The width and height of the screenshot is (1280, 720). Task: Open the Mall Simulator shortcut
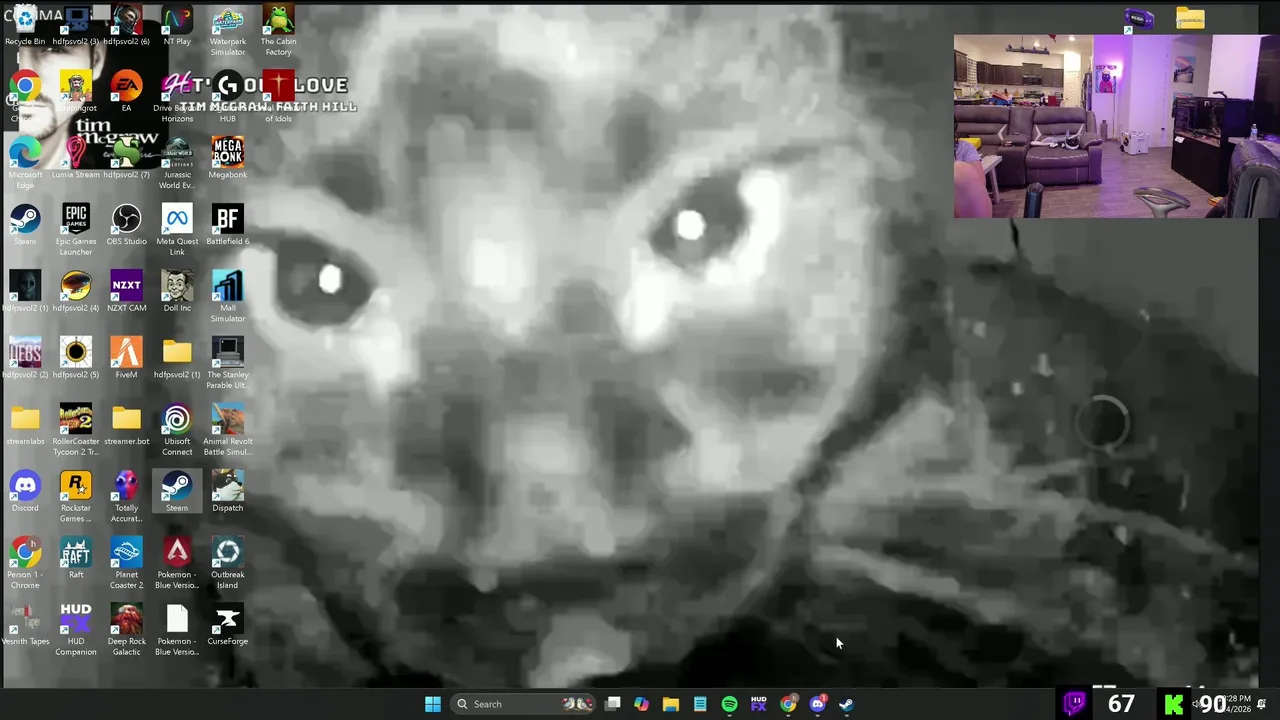point(228,297)
